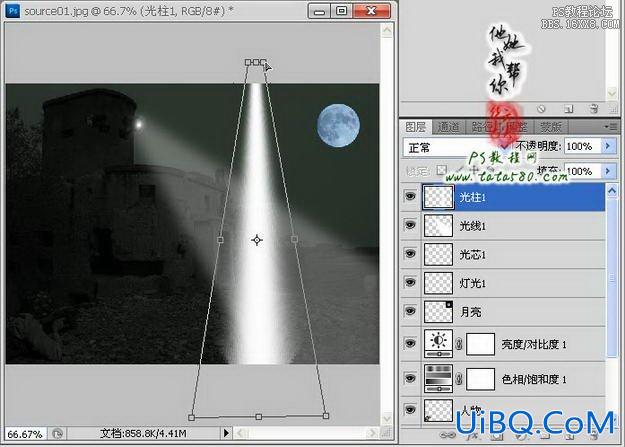625x447 pixels.
Task: Click the bottom-right transform handle
Action: [326, 416]
